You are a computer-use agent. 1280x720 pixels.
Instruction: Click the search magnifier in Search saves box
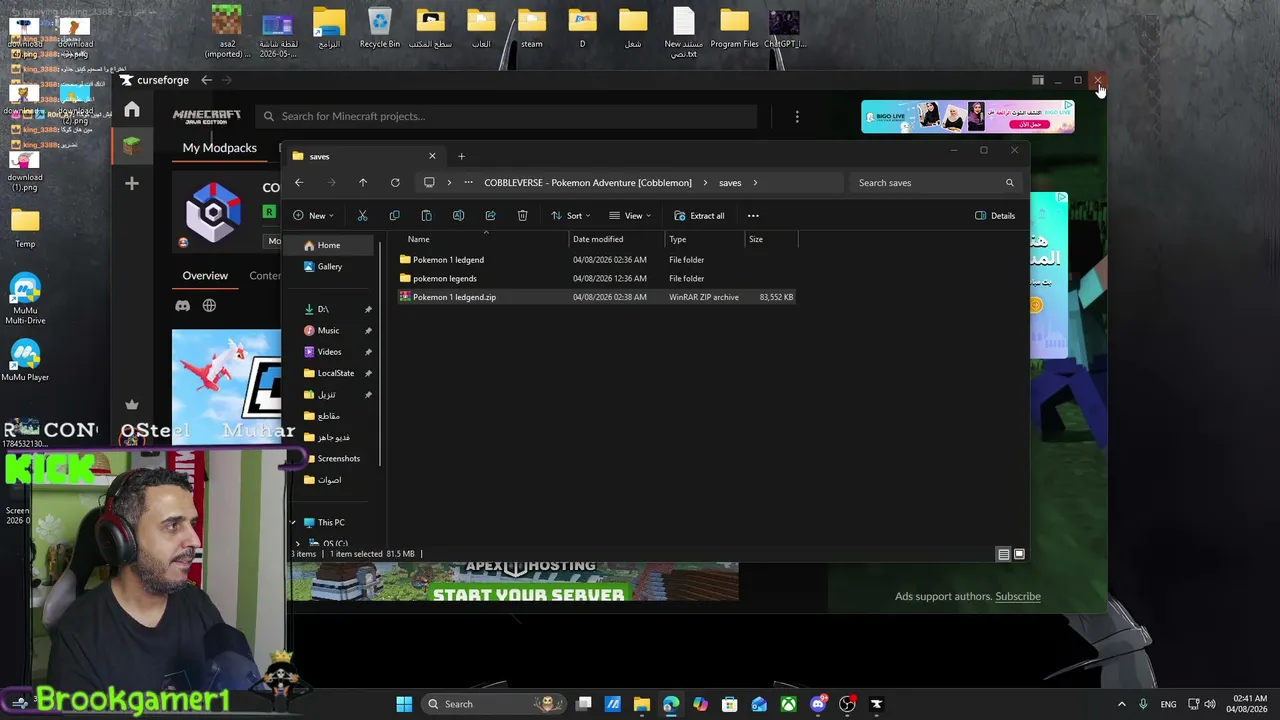[1009, 183]
